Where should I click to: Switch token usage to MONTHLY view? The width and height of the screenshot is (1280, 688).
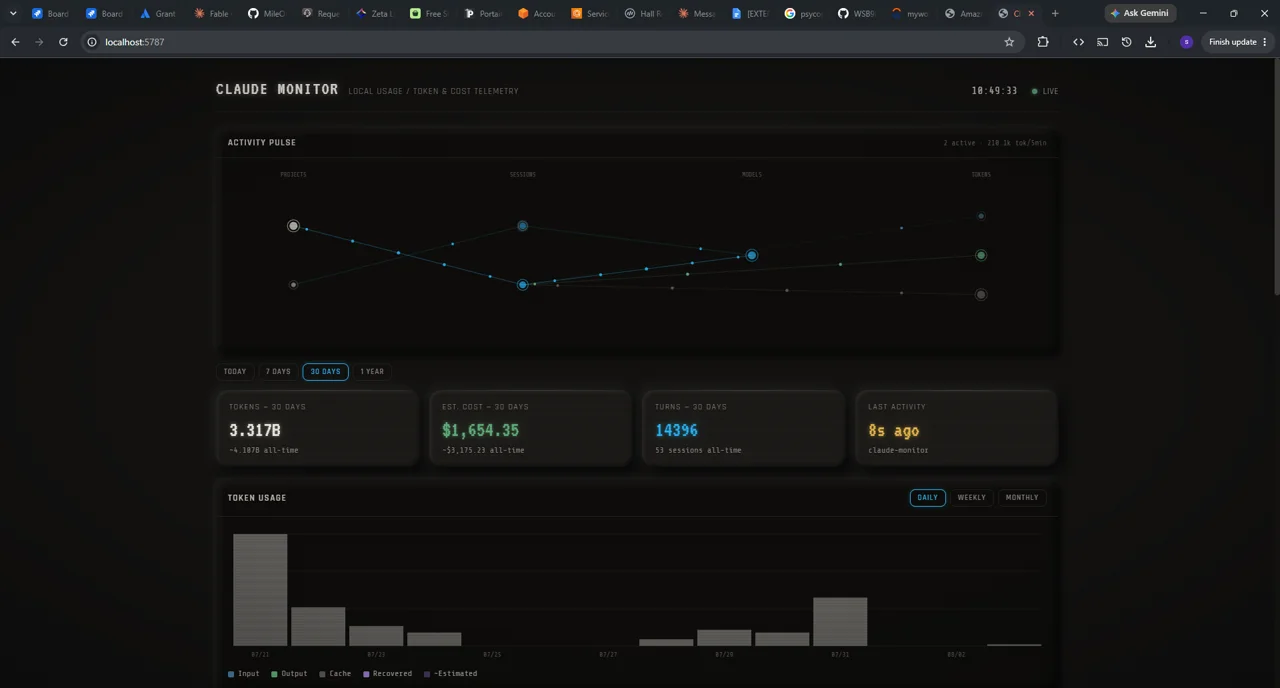(1022, 497)
